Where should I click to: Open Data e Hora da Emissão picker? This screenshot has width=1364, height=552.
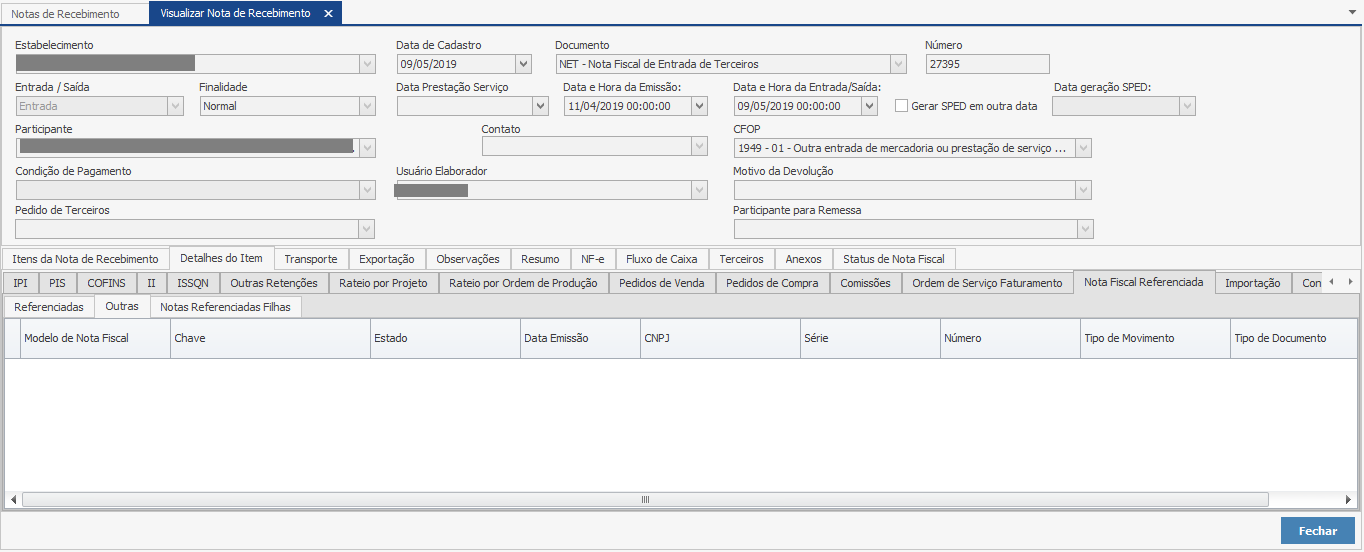pyautogui.click(x=699, y=106)
